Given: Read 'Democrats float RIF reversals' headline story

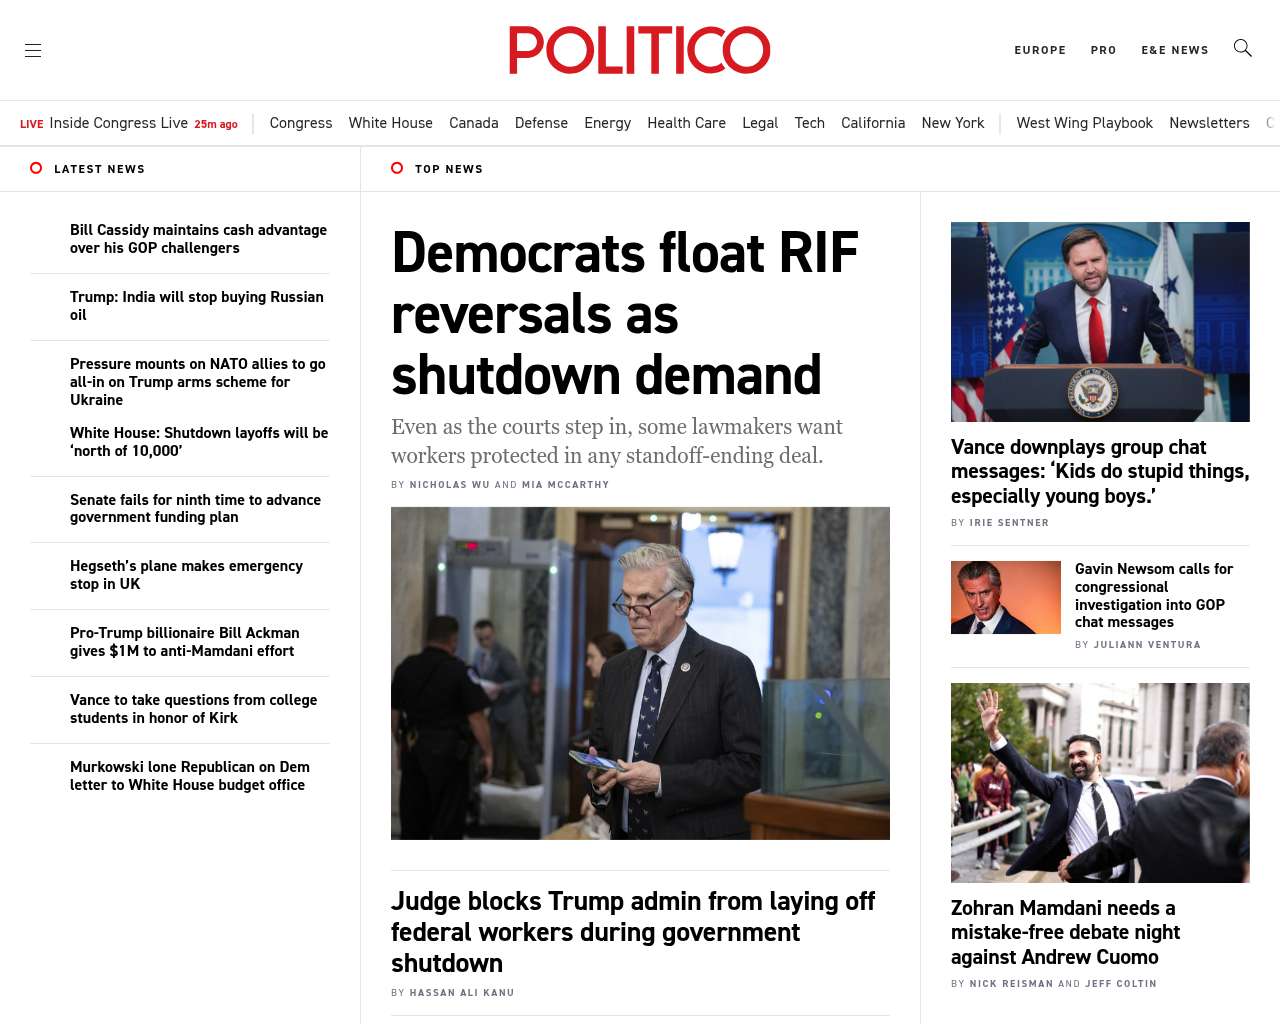Looking at the screenshot, I should tap(624, 313).
